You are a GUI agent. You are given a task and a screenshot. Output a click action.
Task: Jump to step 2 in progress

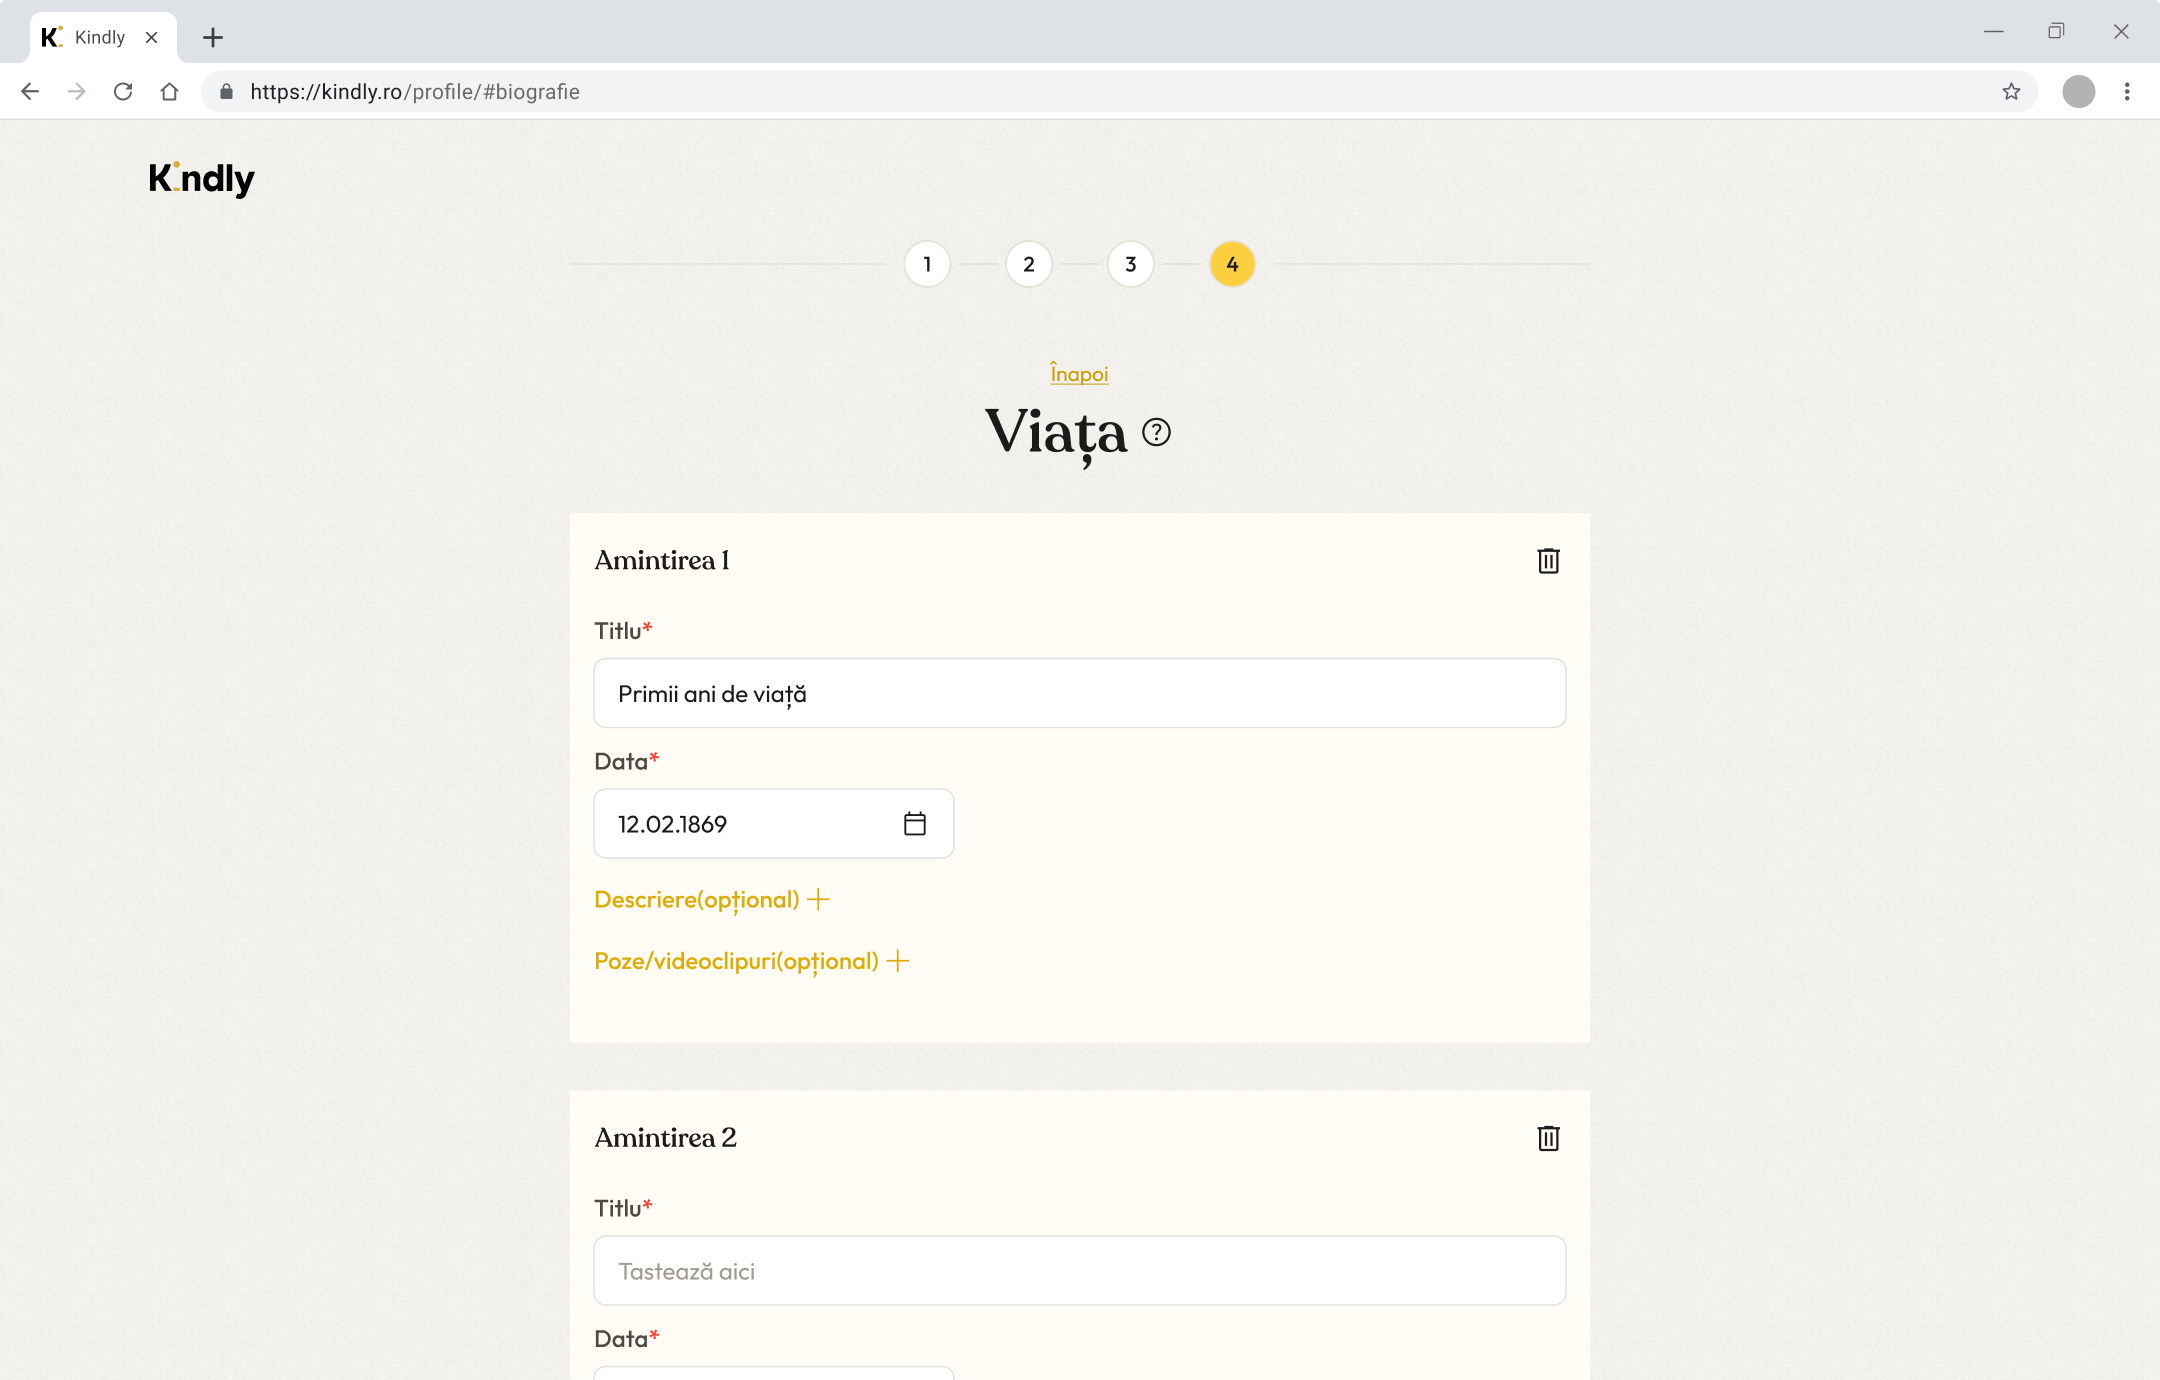pyautogui.click(x=1028, y=265)
